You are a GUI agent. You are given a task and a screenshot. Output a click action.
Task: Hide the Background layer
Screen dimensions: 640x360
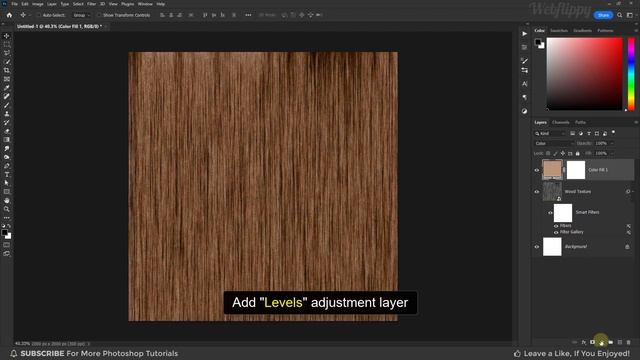pos(537,247)
